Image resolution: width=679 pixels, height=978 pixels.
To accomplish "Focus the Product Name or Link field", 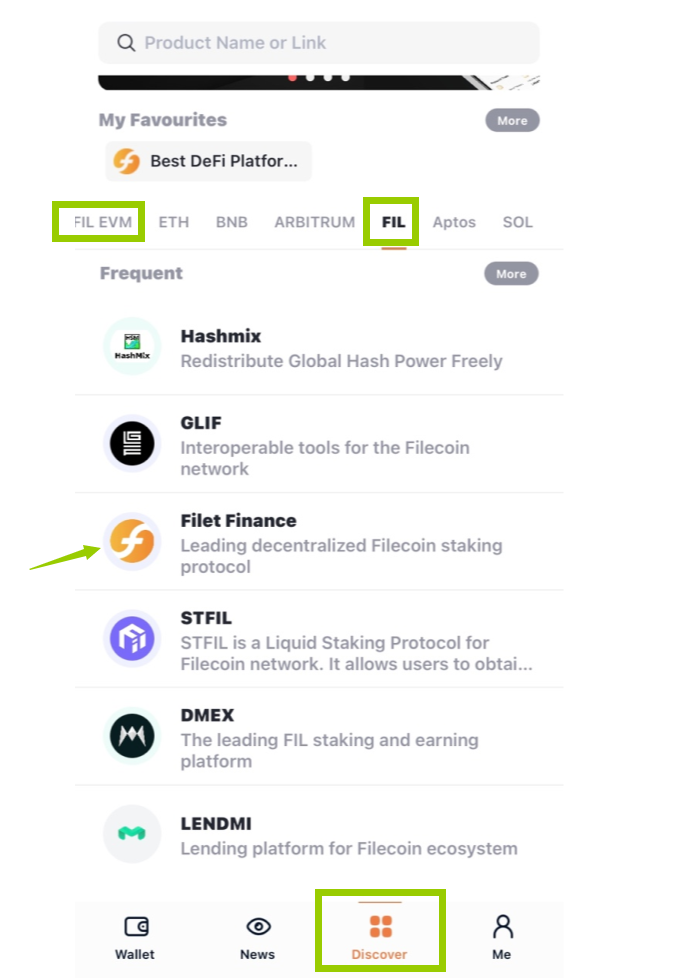I will 319,43.
